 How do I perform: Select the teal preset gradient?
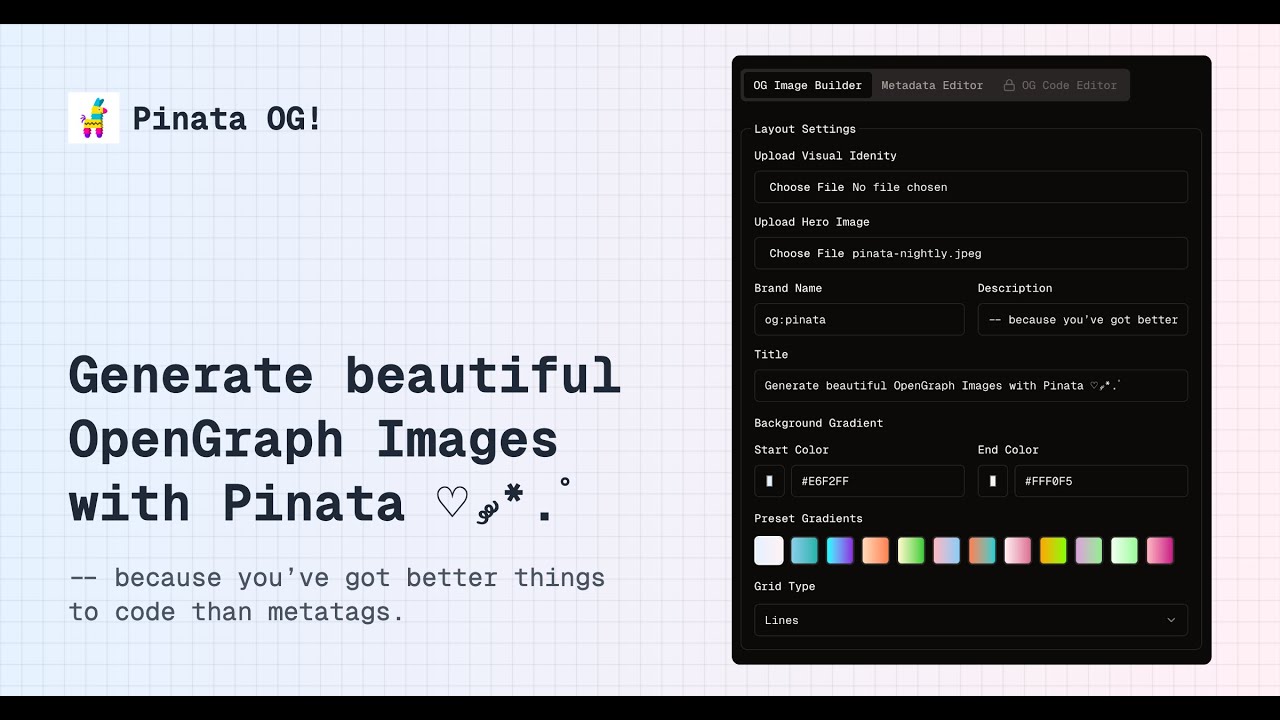(804, 550)
